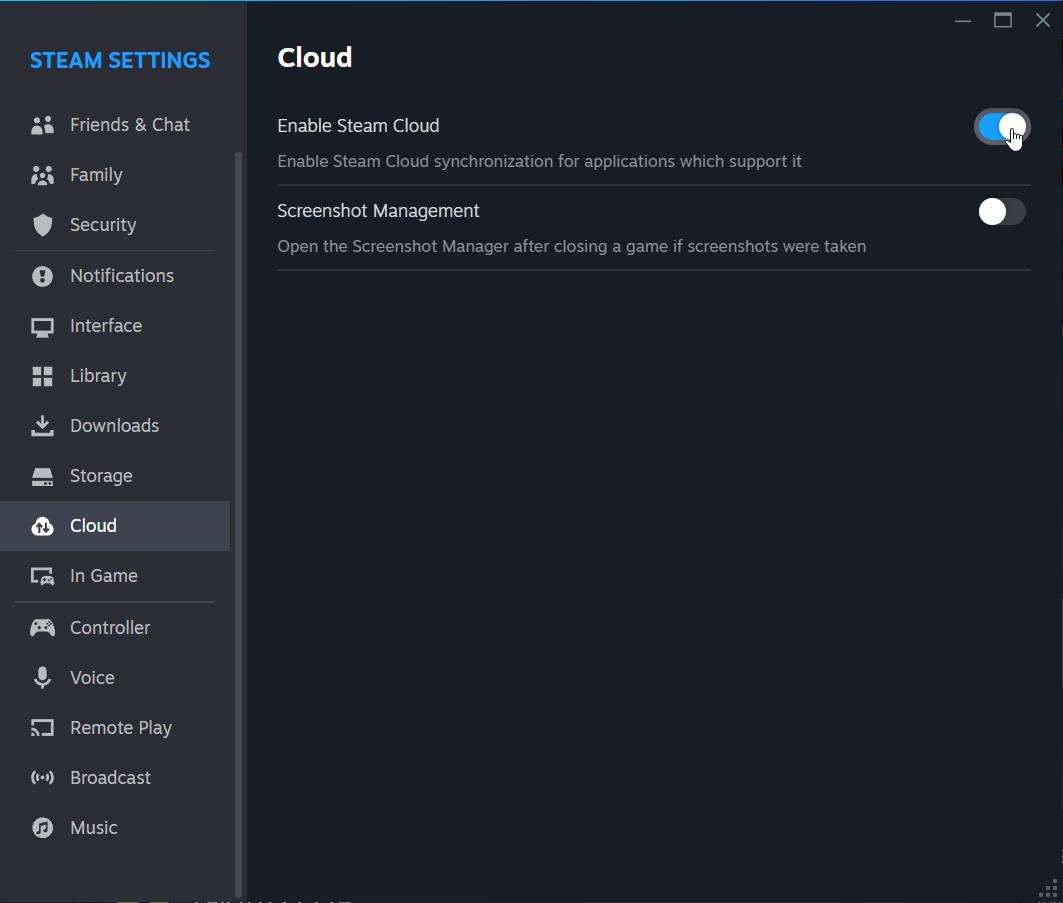
Task: Disable the Enable Steam Cloud toggle
Action: click(1001, 127)
